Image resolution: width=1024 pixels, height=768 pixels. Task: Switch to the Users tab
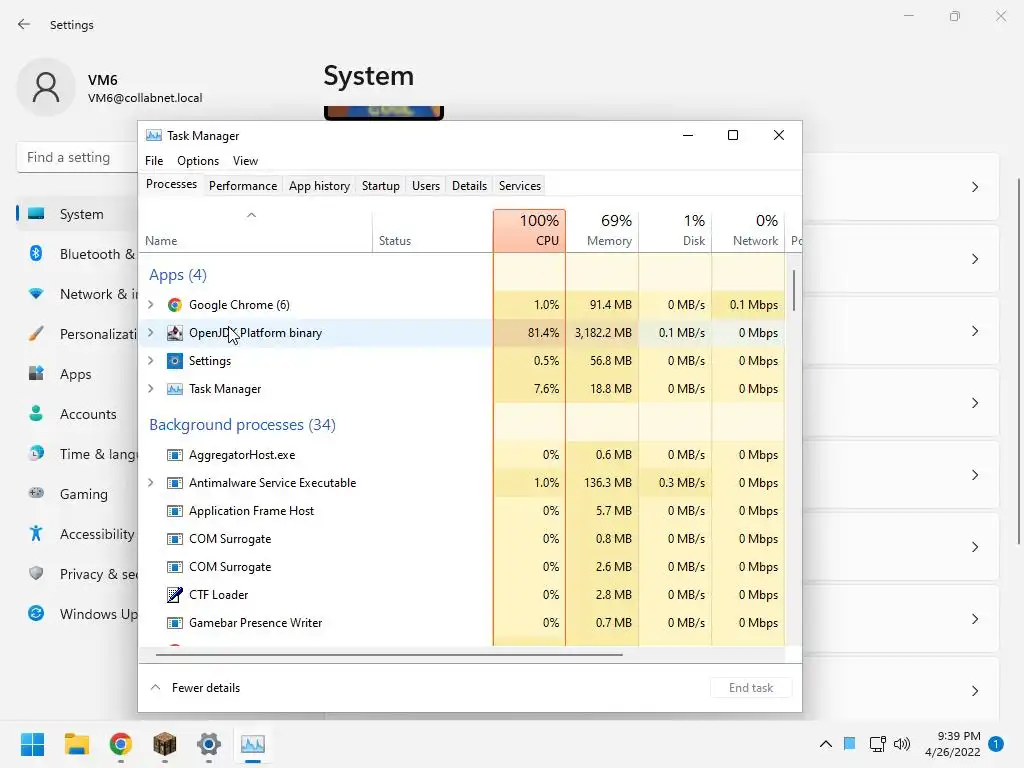pyautogui.click(x=426, y=186)
